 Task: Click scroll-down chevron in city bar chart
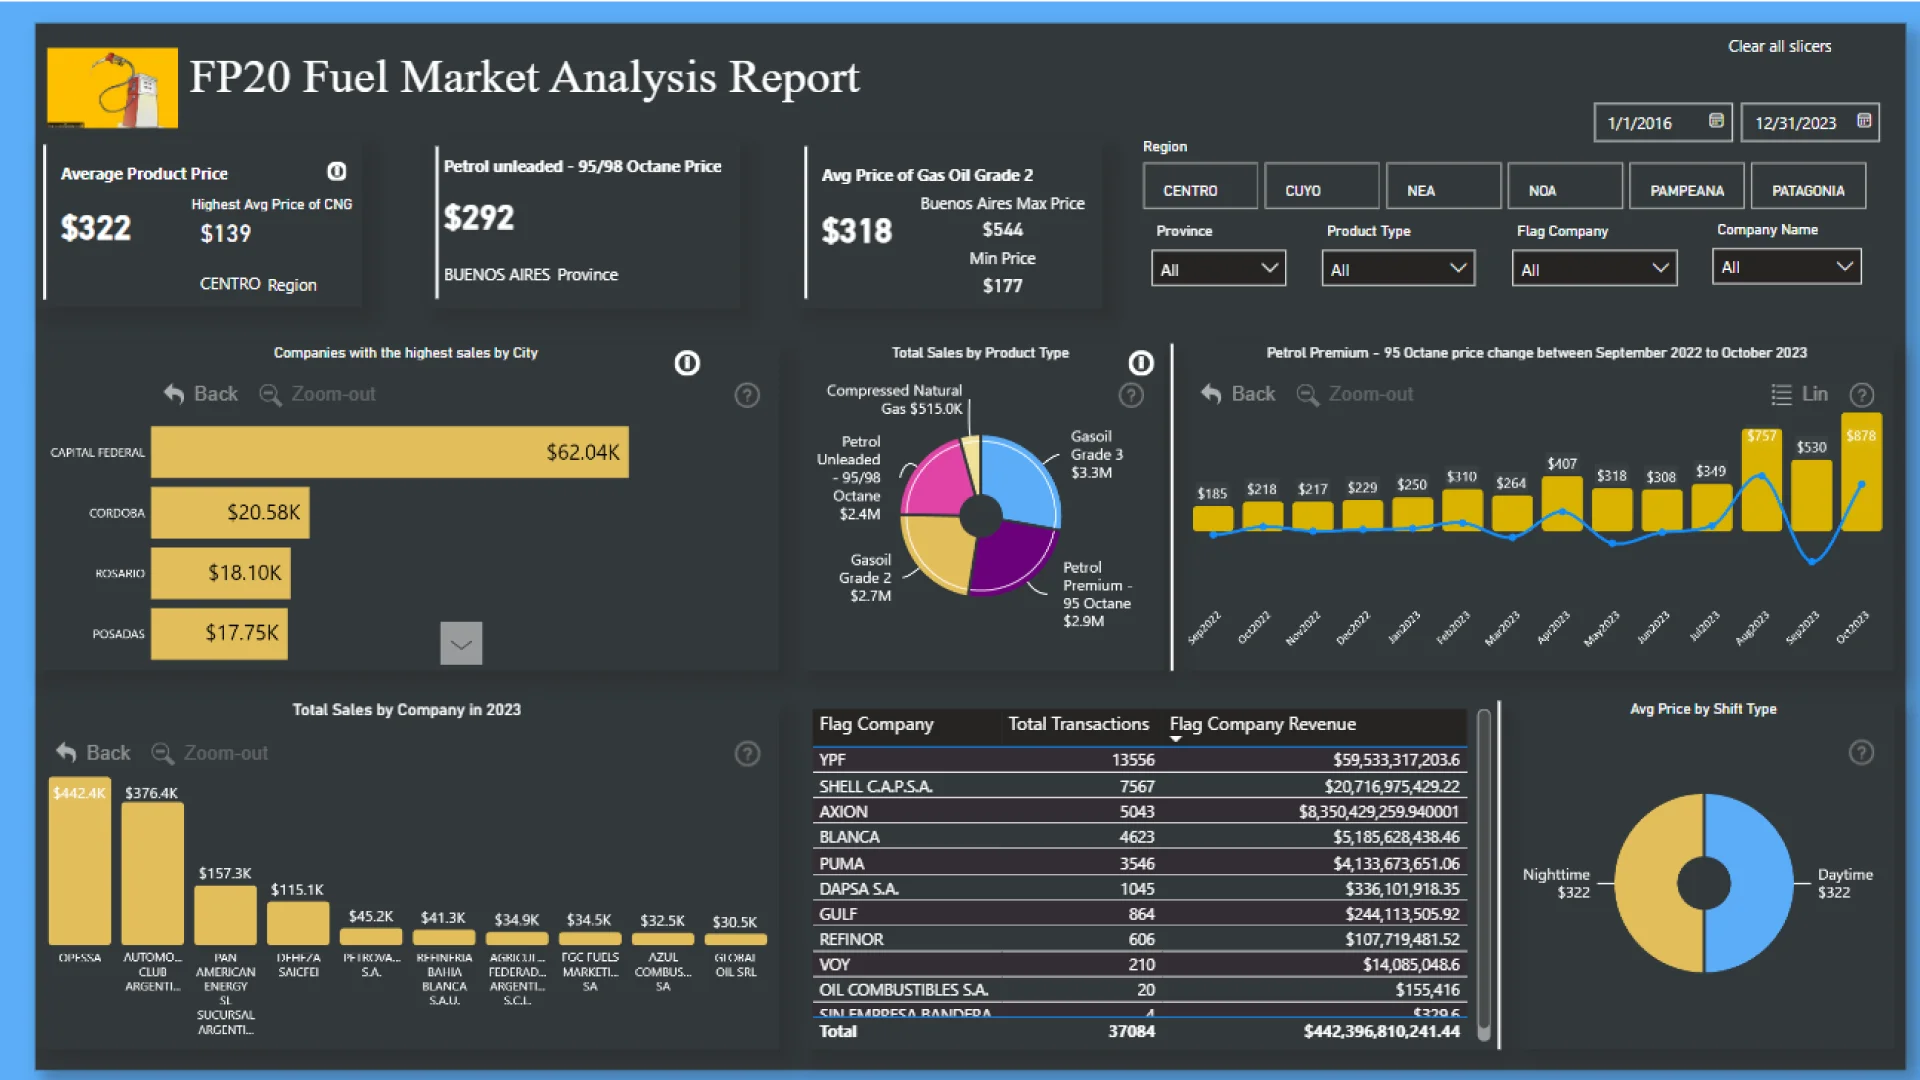(461, 643)
